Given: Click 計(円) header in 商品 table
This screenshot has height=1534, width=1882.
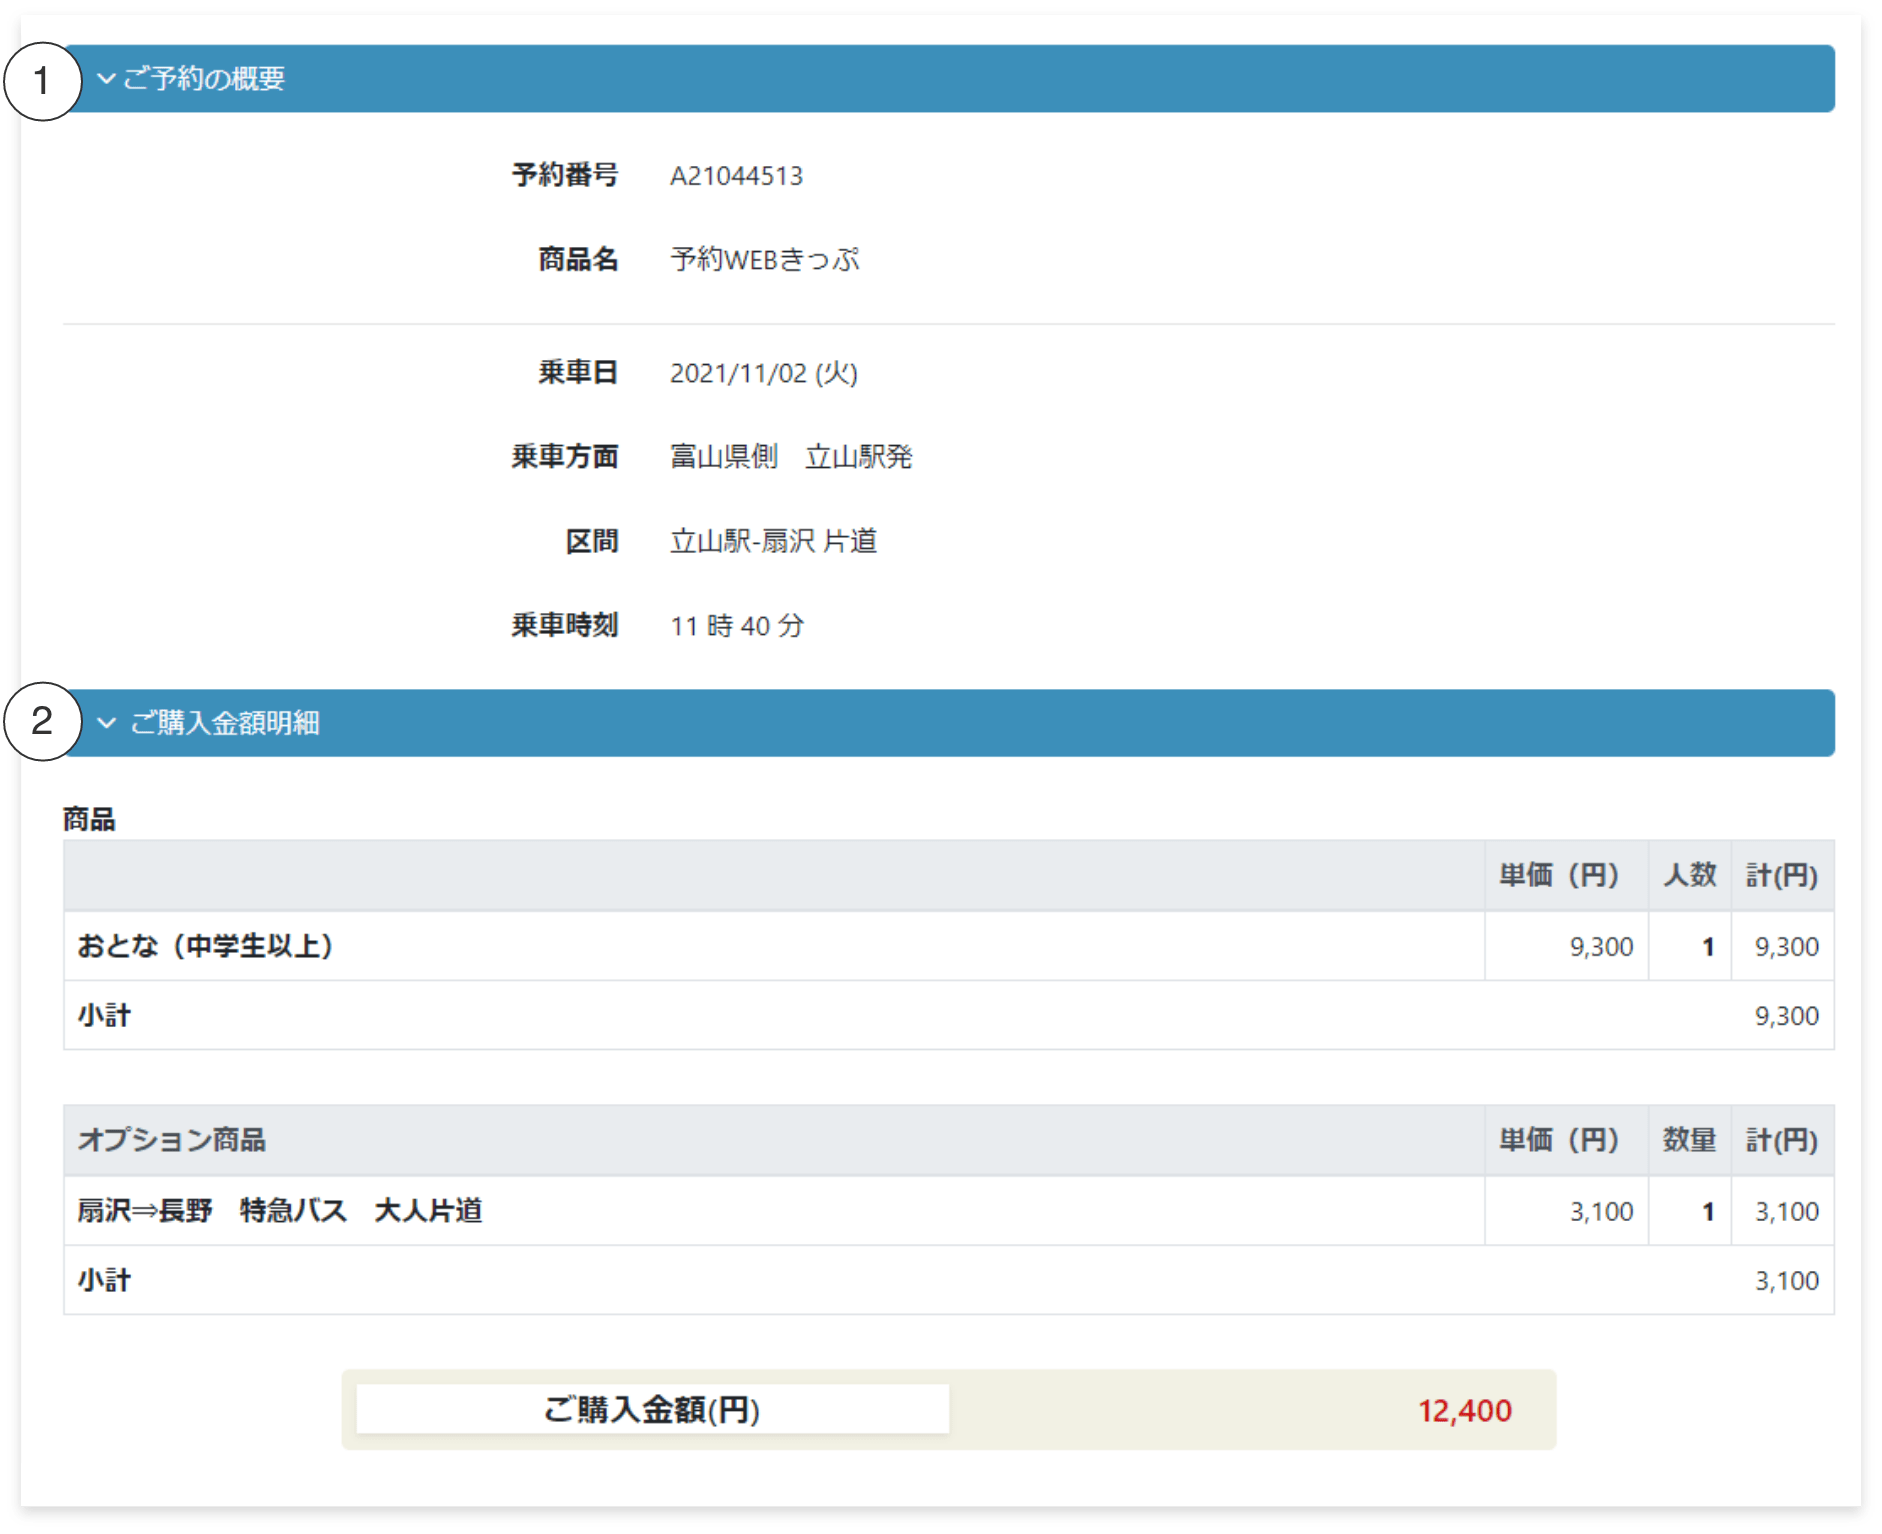Looking at the screenshot, I should tap(1782, 875).
